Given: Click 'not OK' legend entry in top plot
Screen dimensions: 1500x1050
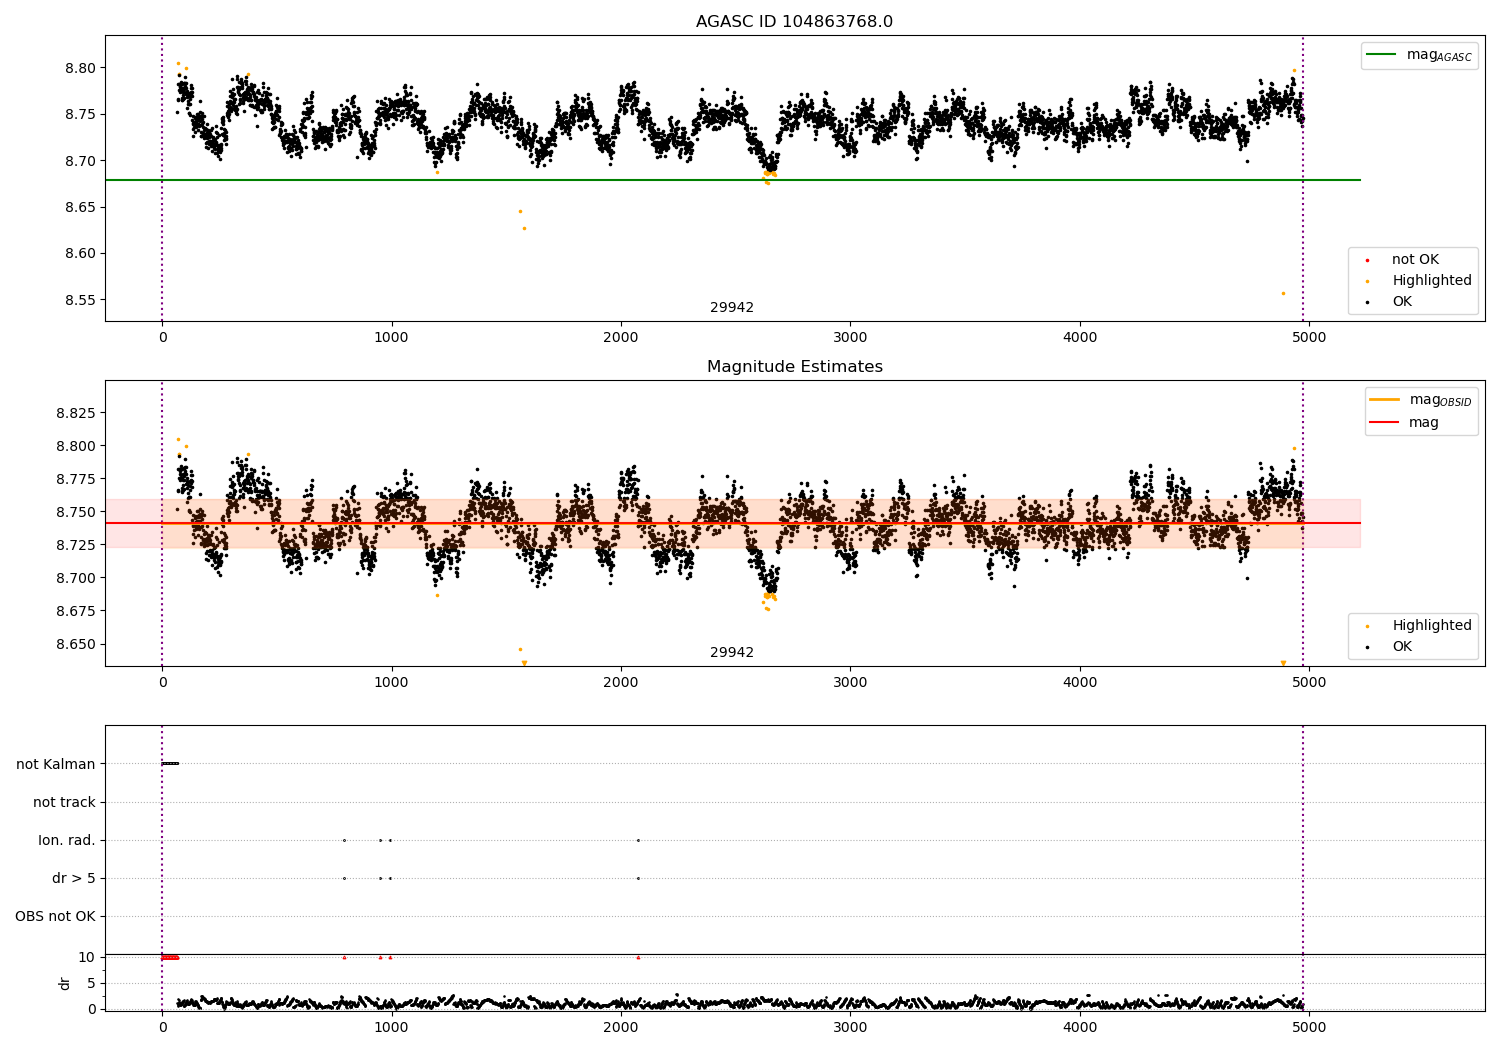Looking at the screenshot, I should click(1402, 259).
